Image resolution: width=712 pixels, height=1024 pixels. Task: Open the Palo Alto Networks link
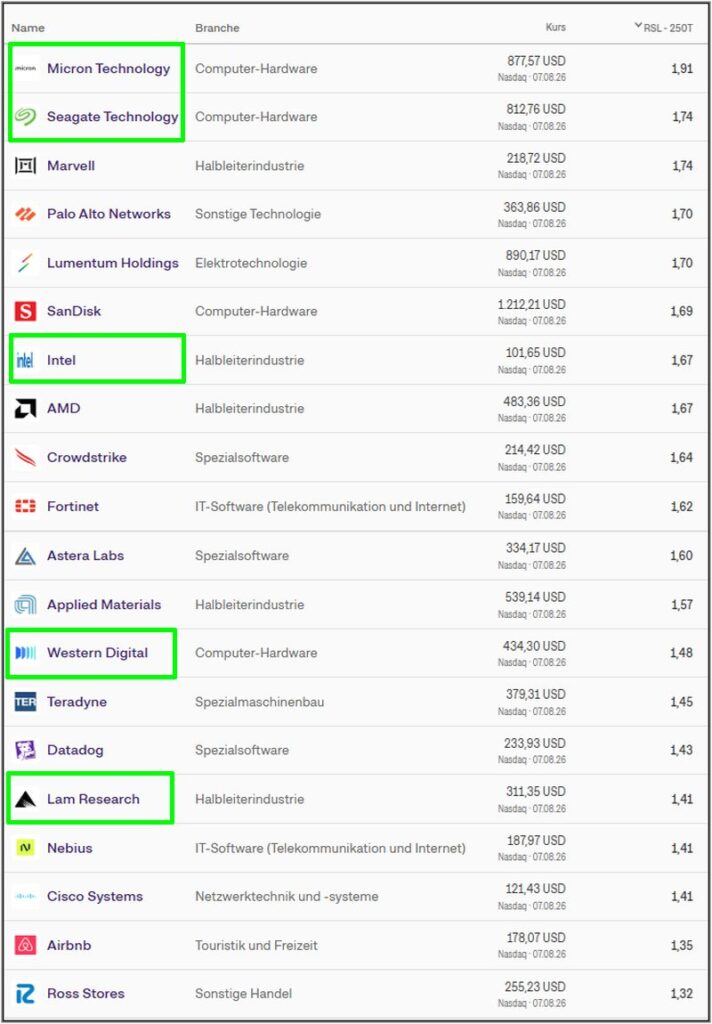pyautogui.click(x=108, y=214)
